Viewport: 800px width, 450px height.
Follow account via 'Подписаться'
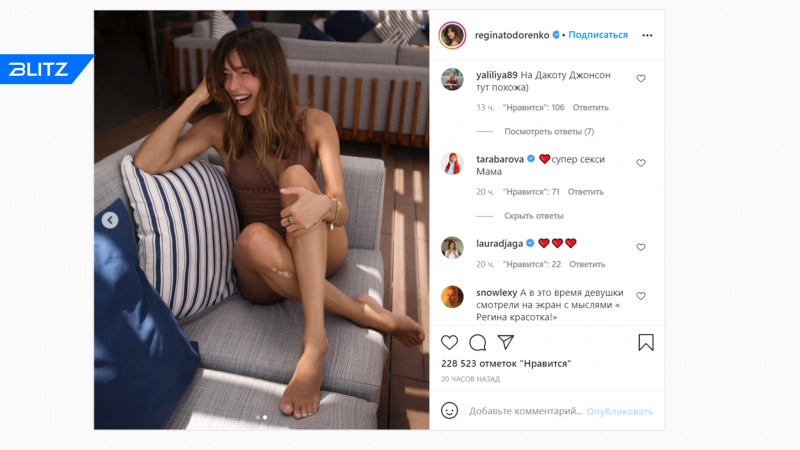598,35
